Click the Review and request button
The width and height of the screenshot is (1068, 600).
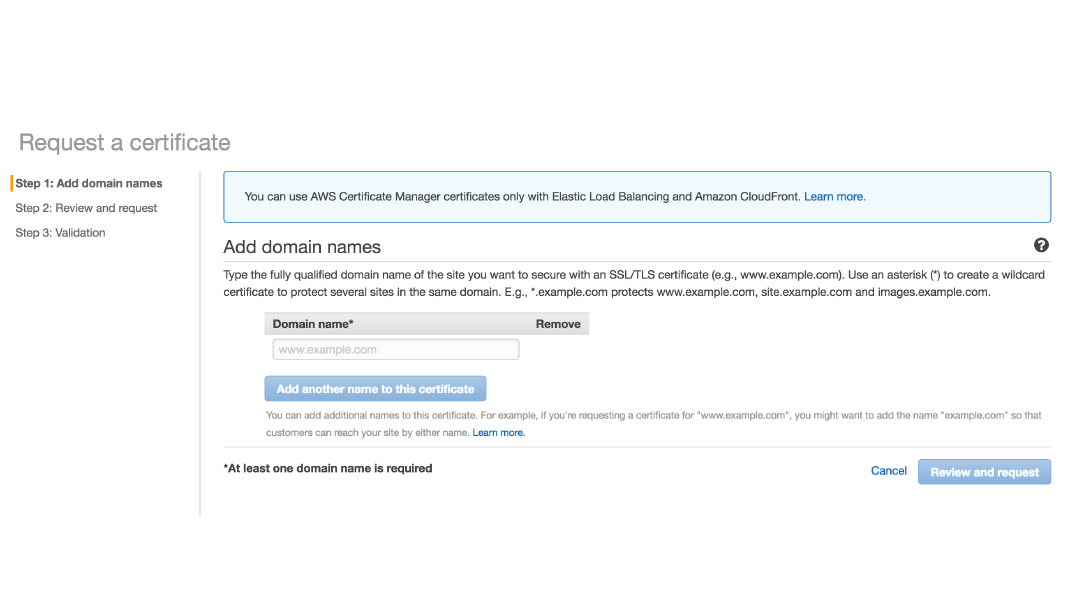click(x=984, y=472)
